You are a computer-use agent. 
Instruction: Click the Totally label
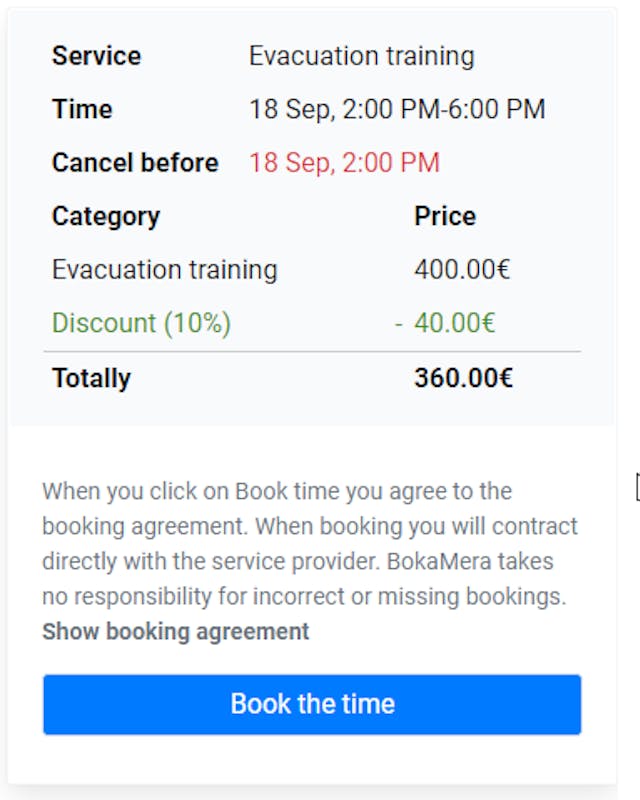91,378
